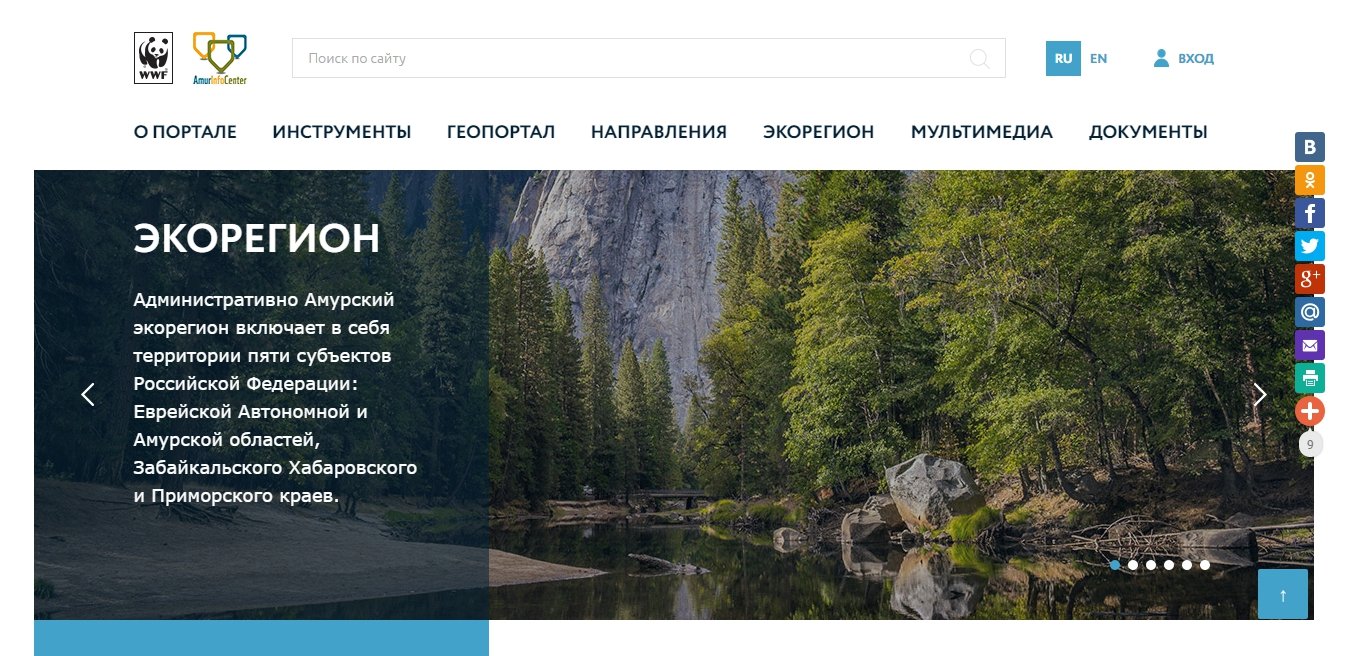Click the search magnifier icon

tap(980, 58)
